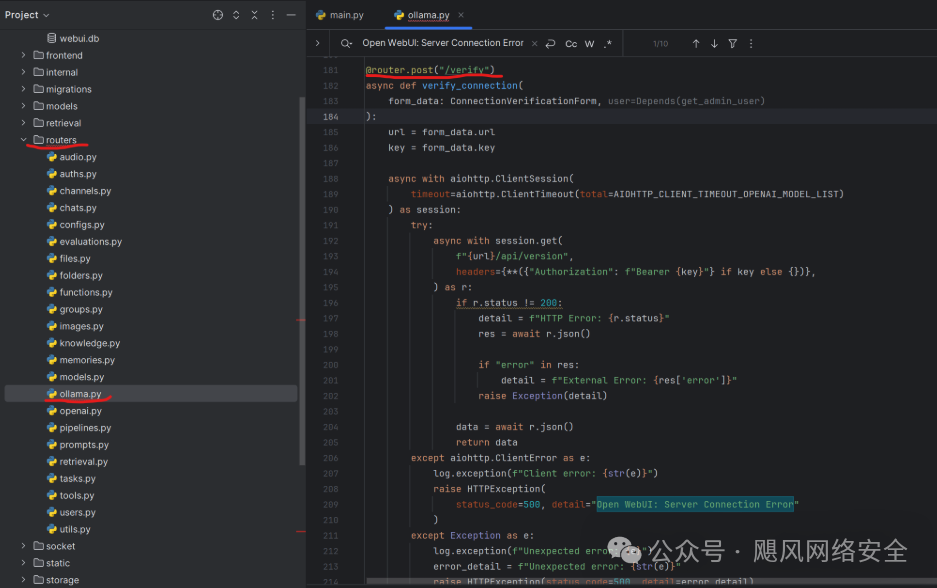Click the verify_connection function name
Viewport: 937px width, 588px height.
[x=470, y=85]
